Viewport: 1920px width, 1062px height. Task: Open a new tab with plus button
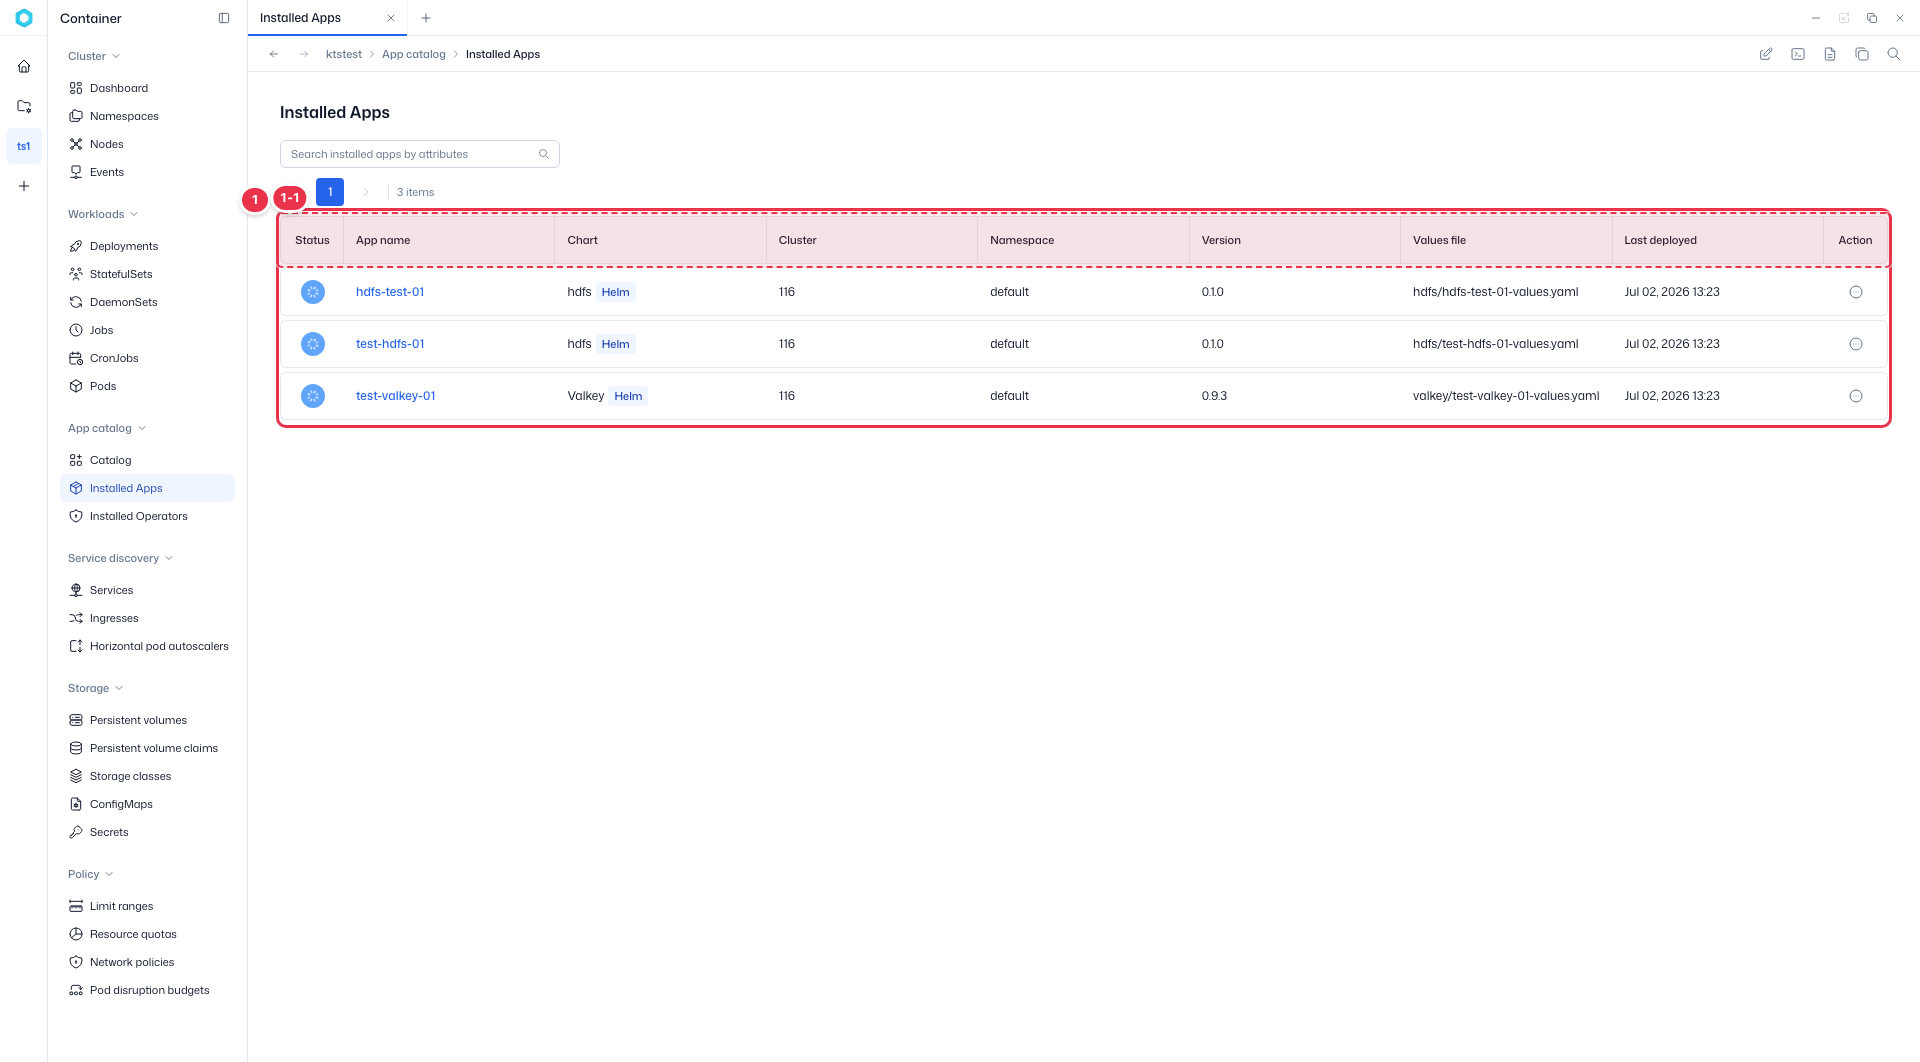(426, 18)
